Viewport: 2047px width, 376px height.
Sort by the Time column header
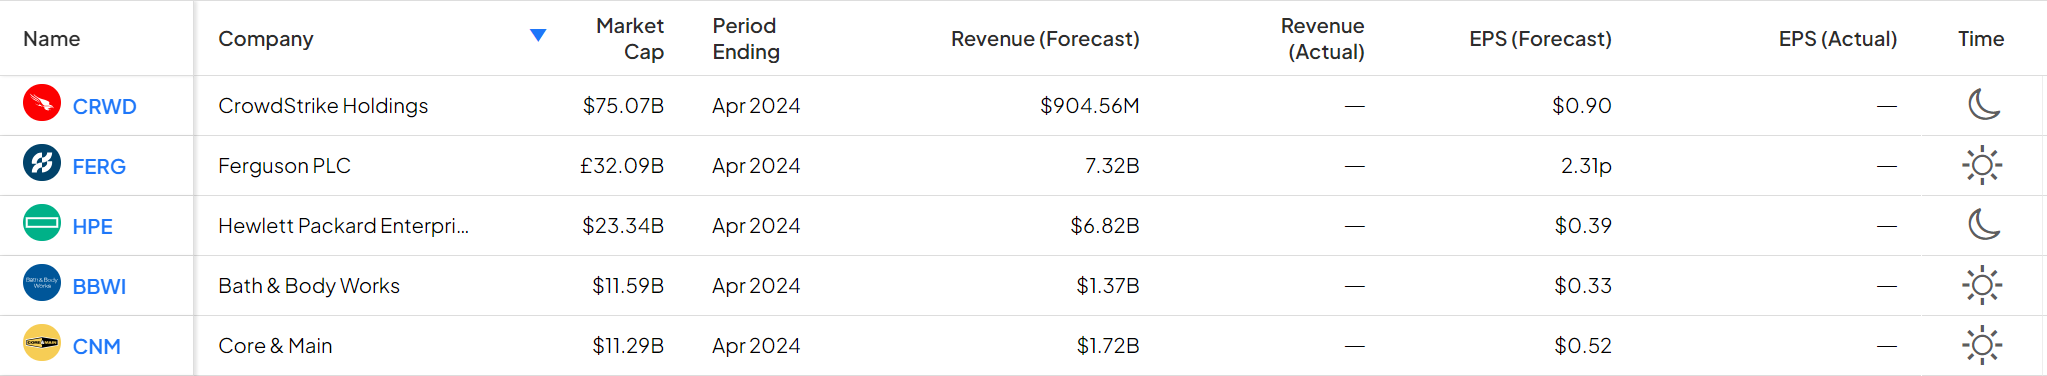[x=1981, y=38]
